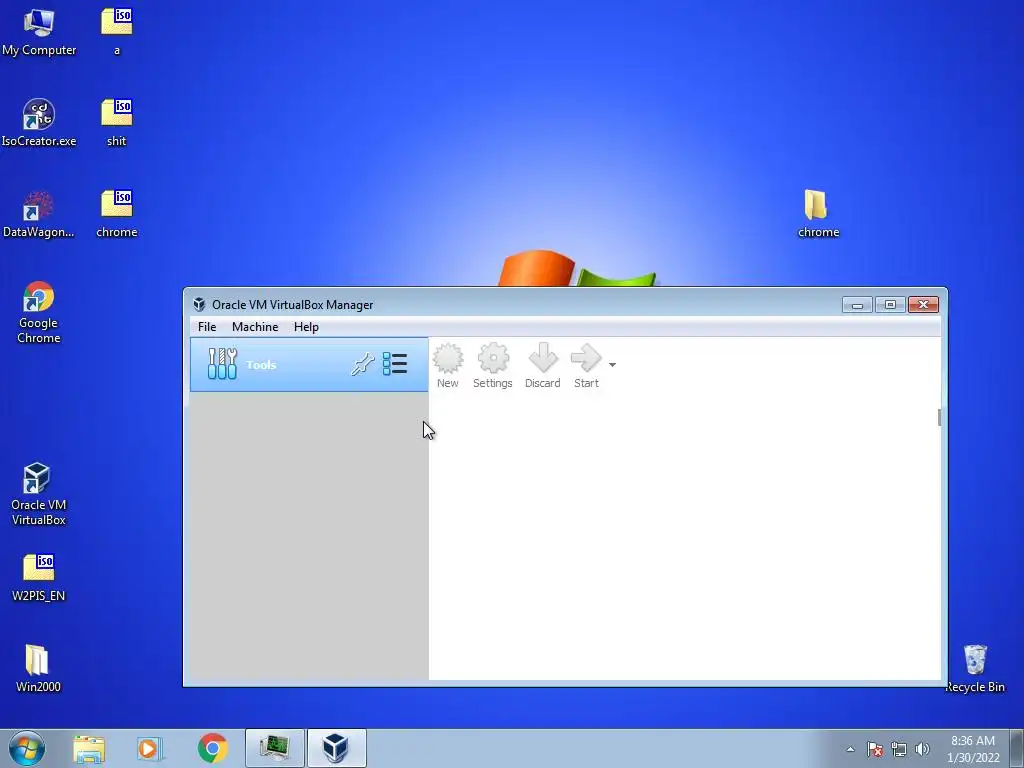Click the network tray icon

(899, 749)
